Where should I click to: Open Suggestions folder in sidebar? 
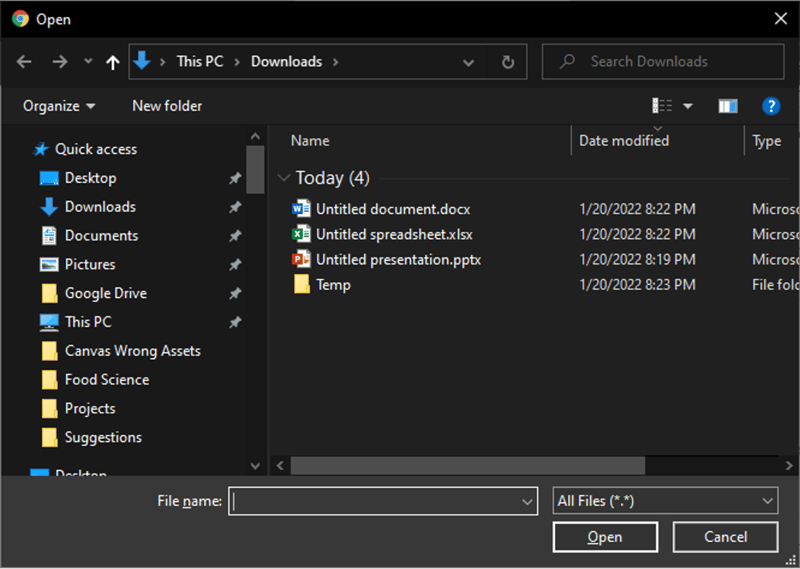(103, 438)
